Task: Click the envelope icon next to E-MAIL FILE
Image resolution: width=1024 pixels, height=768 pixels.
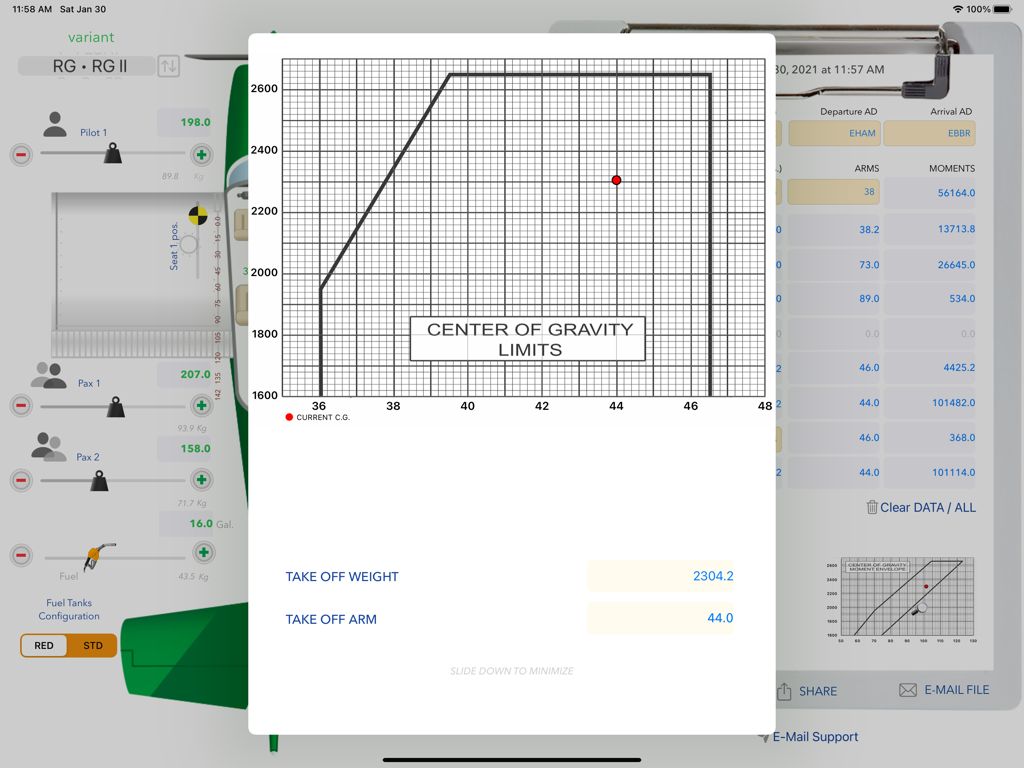Action: [x=906, y=689]
